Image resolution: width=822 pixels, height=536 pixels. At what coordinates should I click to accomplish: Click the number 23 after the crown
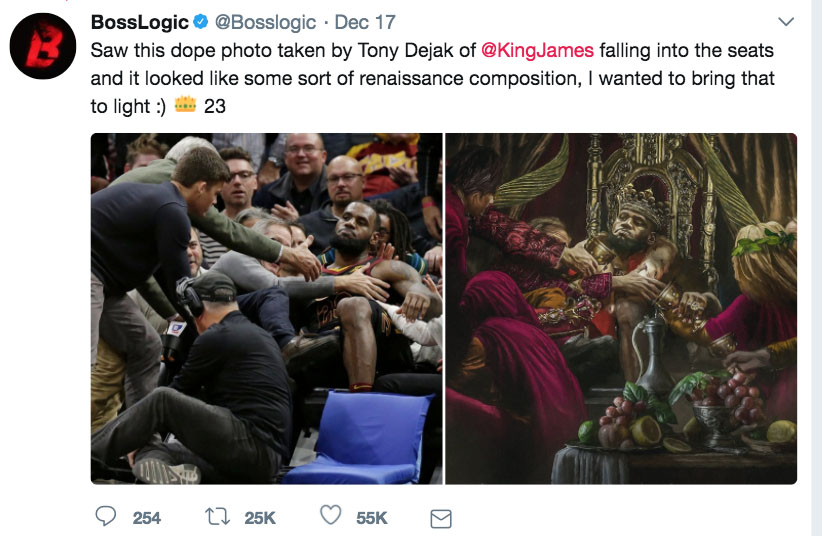coord(215,105)
